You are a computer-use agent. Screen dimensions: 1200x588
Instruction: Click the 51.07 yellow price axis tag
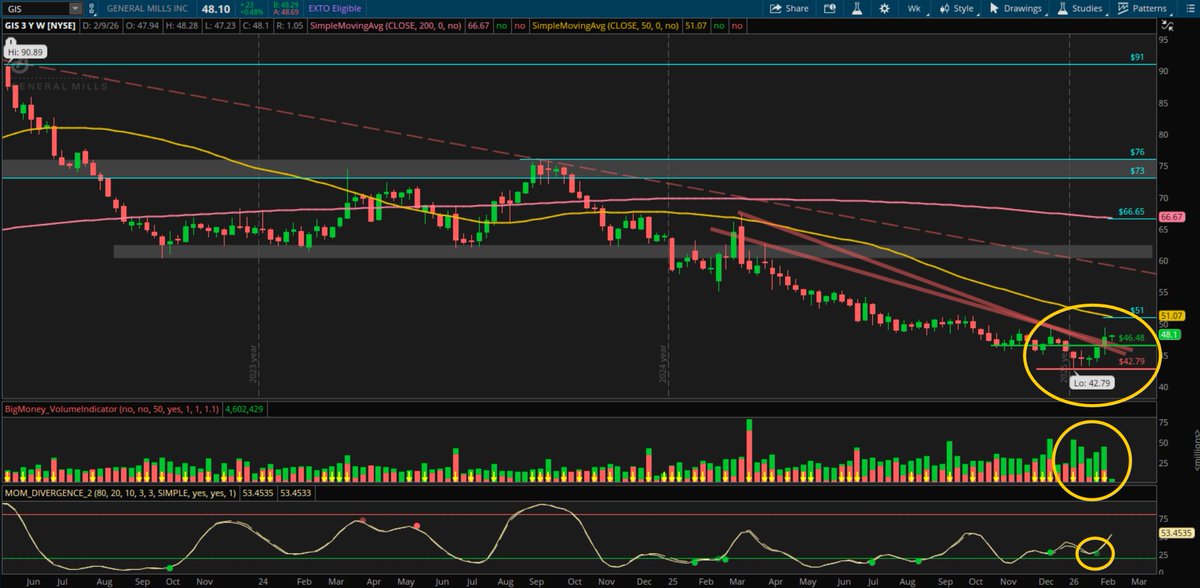tap(1170, 316)
